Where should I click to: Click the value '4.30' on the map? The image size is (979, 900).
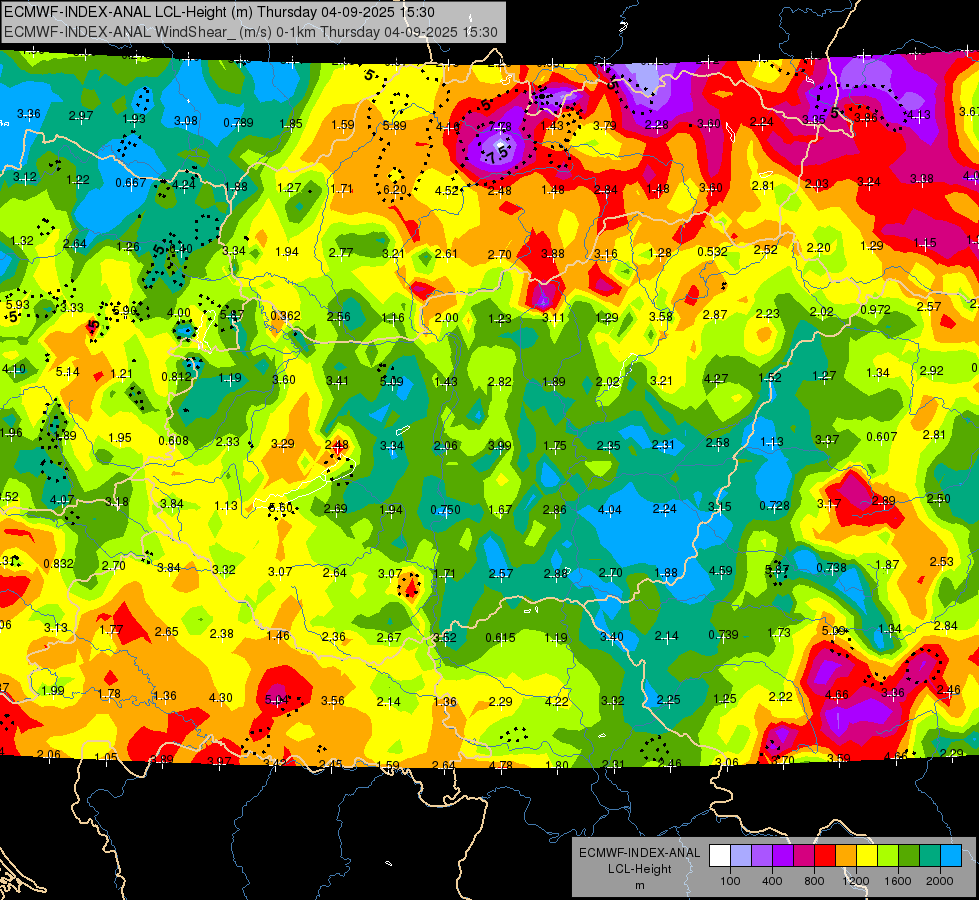point(220,698)
